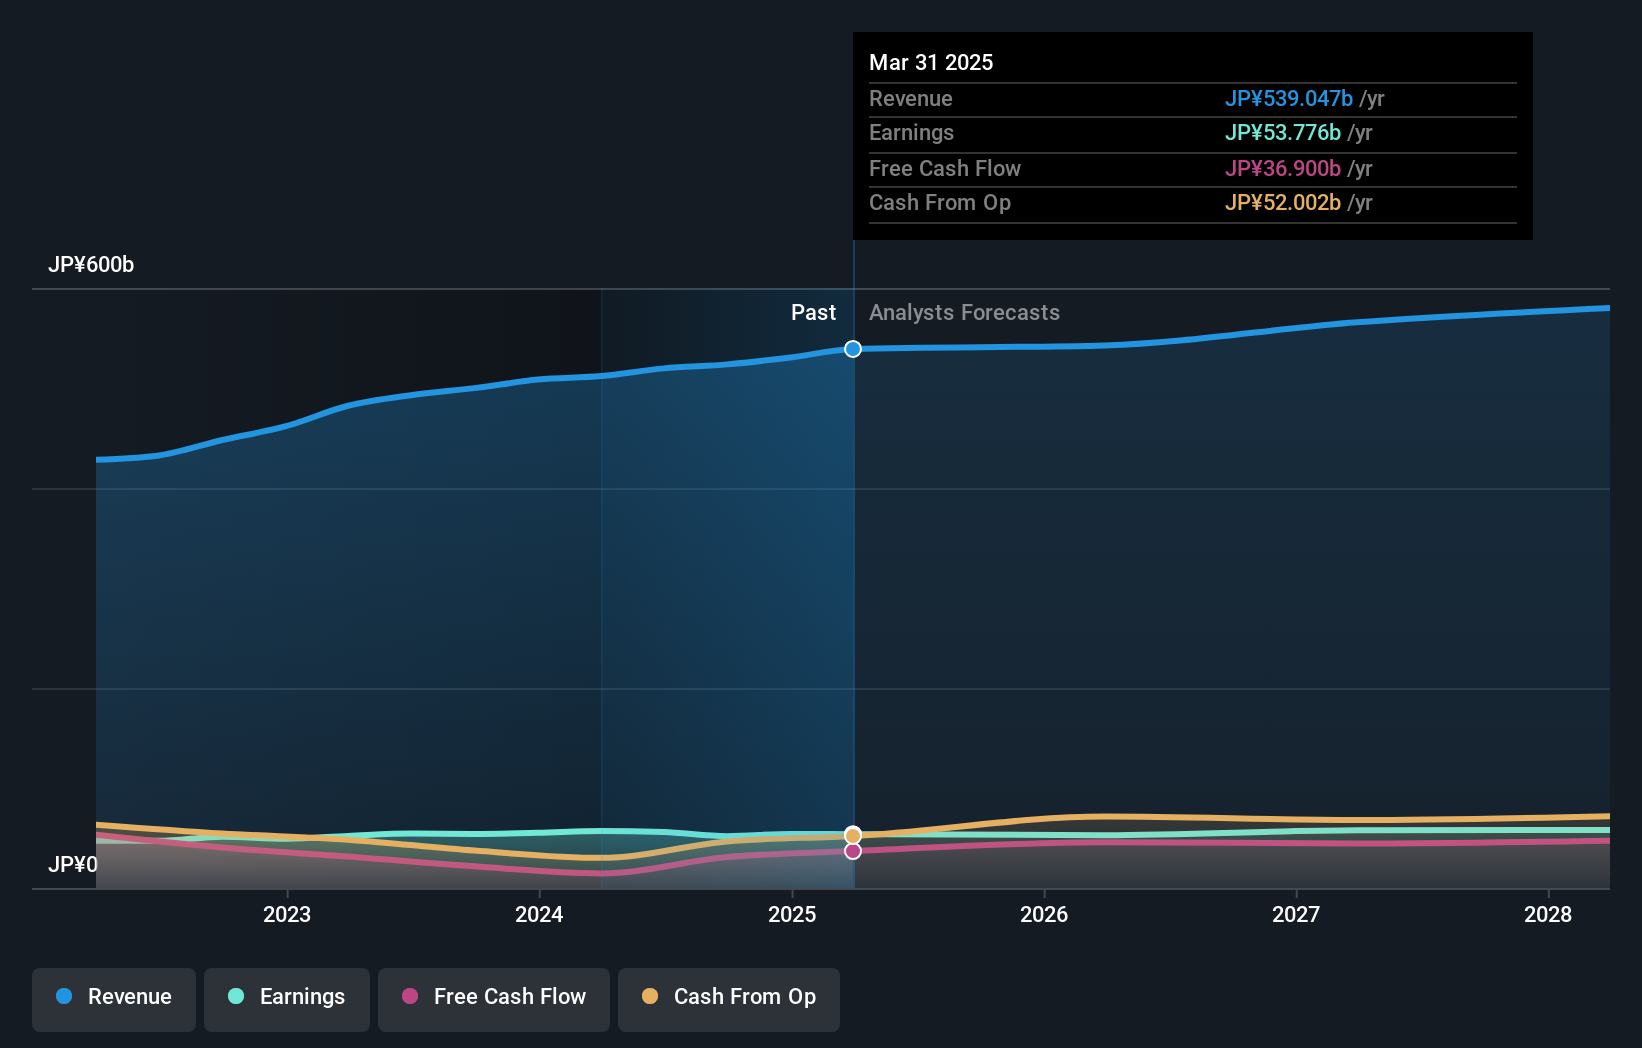Click the 2027 x-axis label
The width and height of the screenshot is (1642, 1048).
coord(1296,914)
